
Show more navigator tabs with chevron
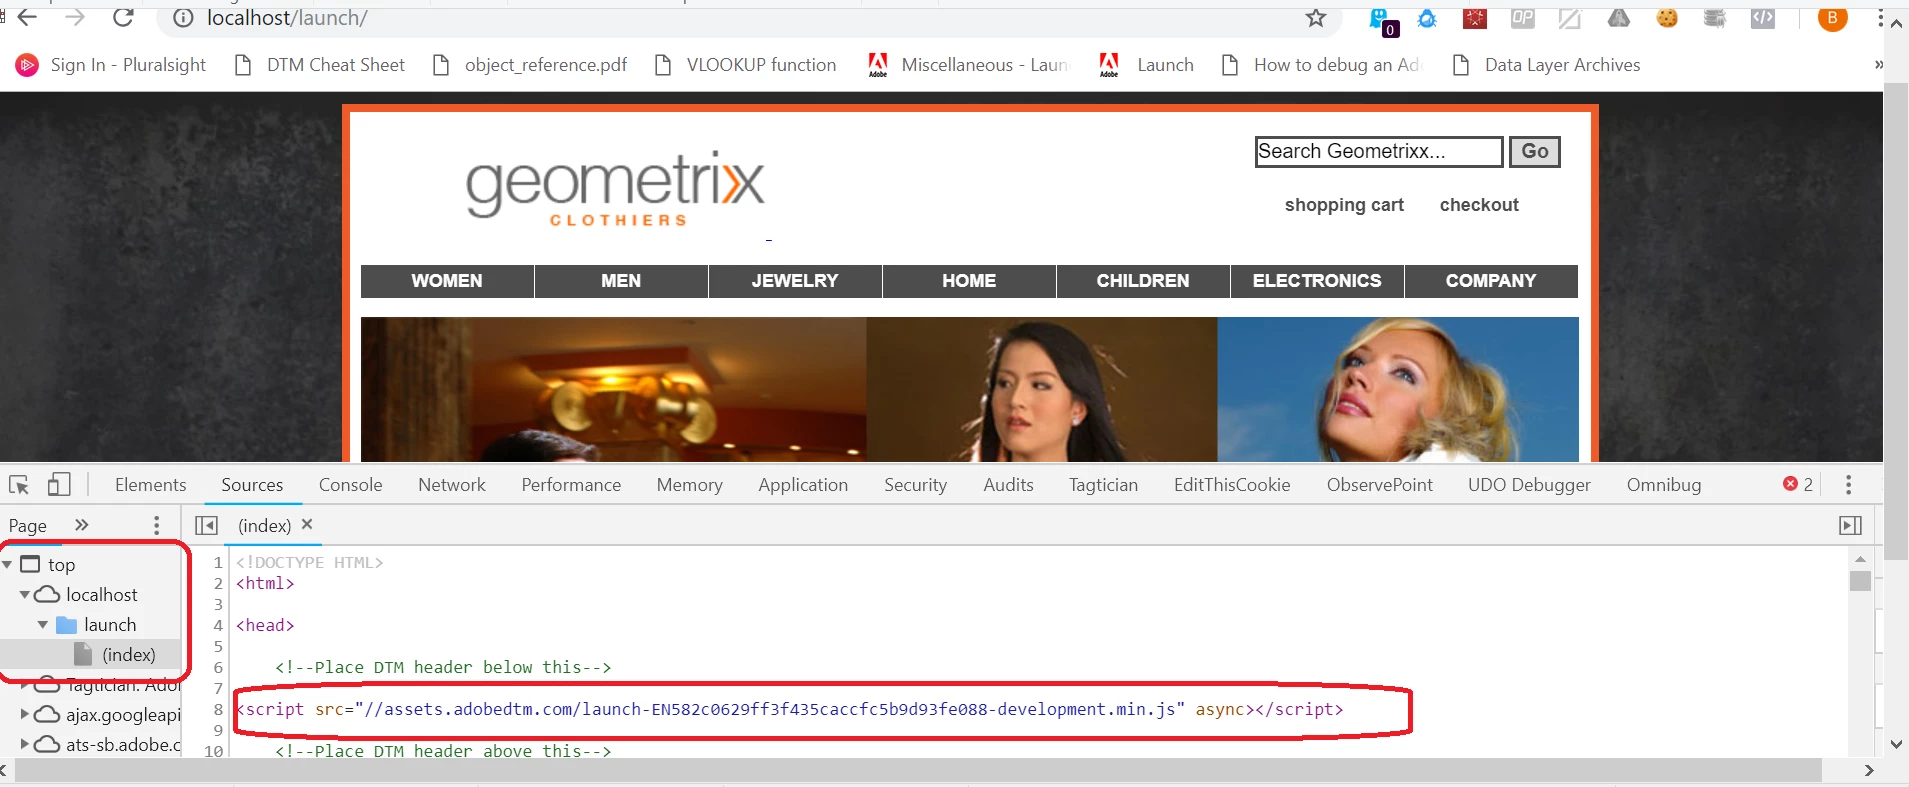tap(82, 525)
